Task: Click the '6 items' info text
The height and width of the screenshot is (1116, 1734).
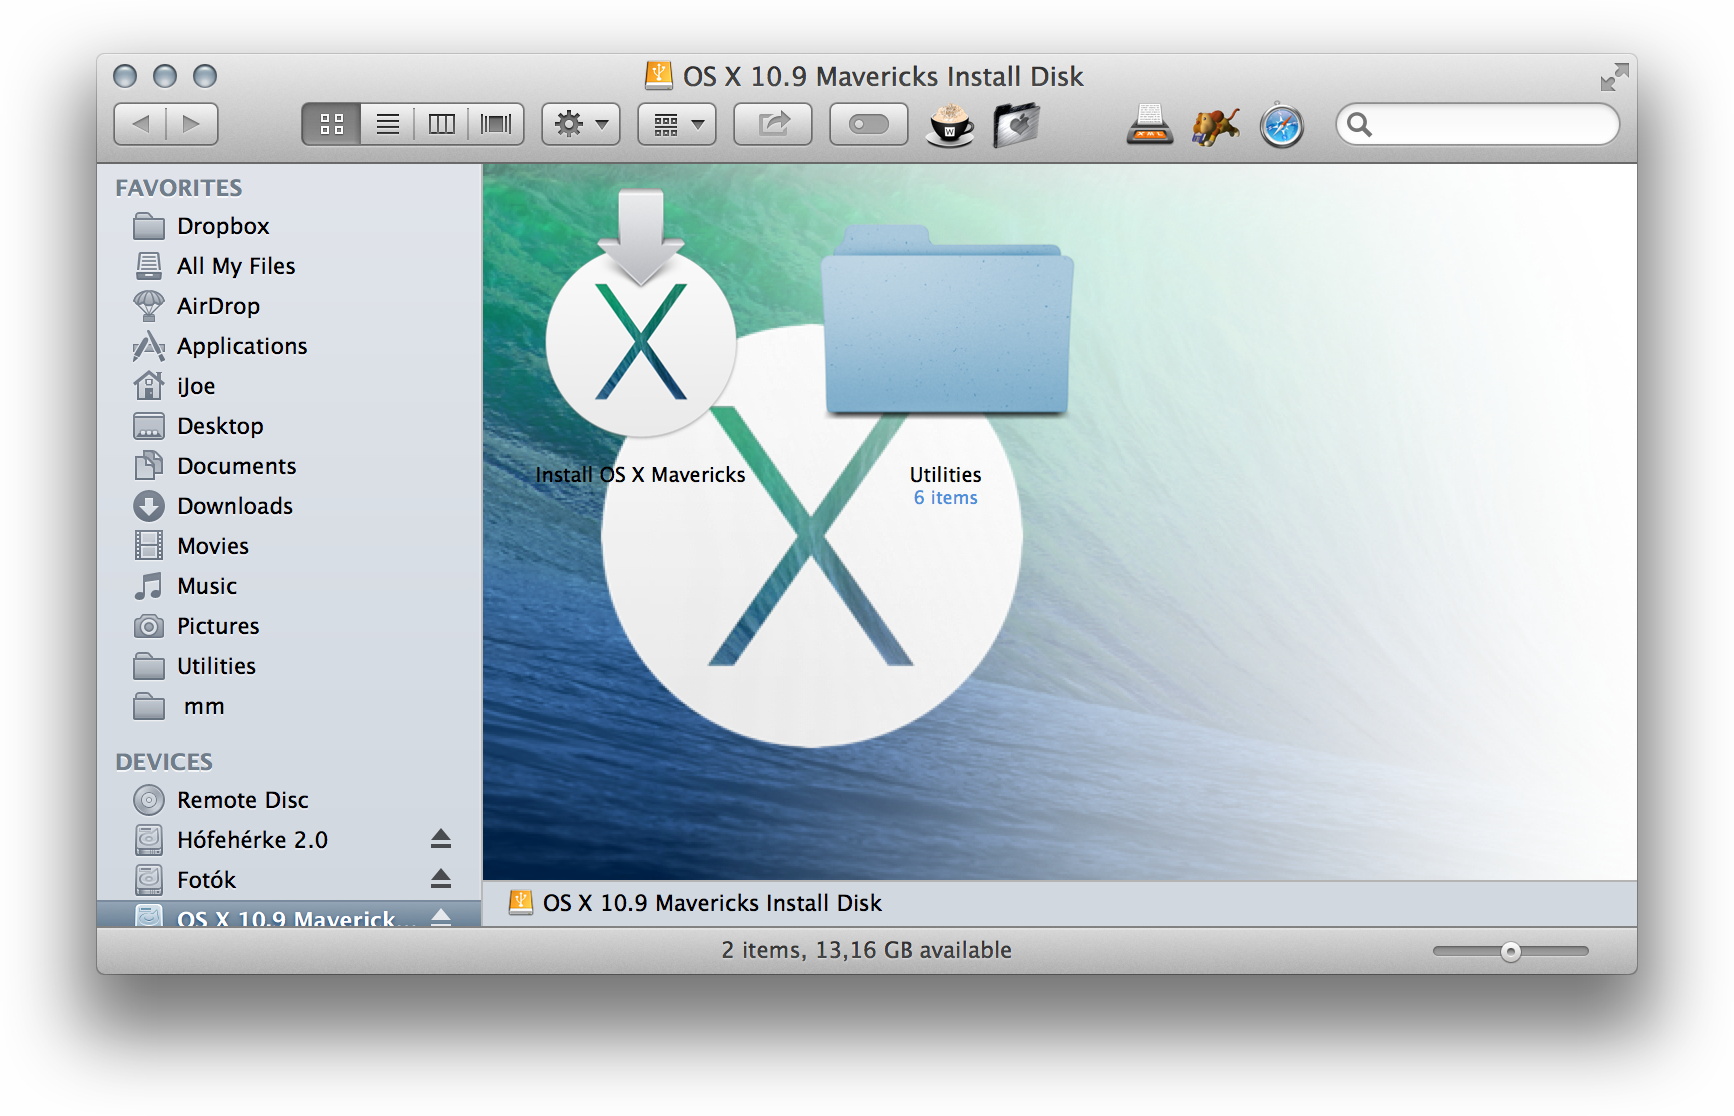Action: click(x=946, y=498)
